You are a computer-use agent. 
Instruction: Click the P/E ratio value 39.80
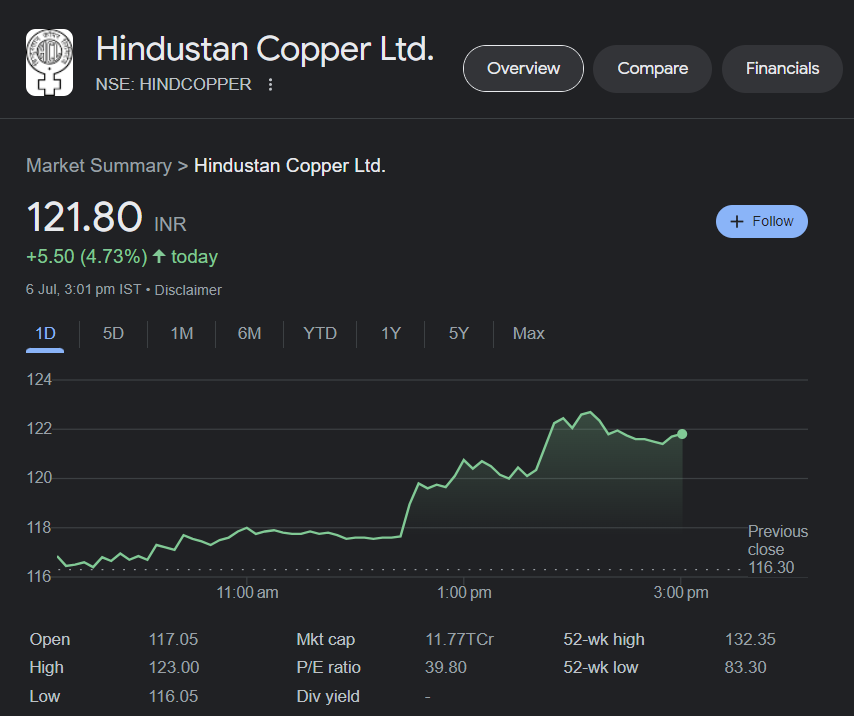point(446,668)
